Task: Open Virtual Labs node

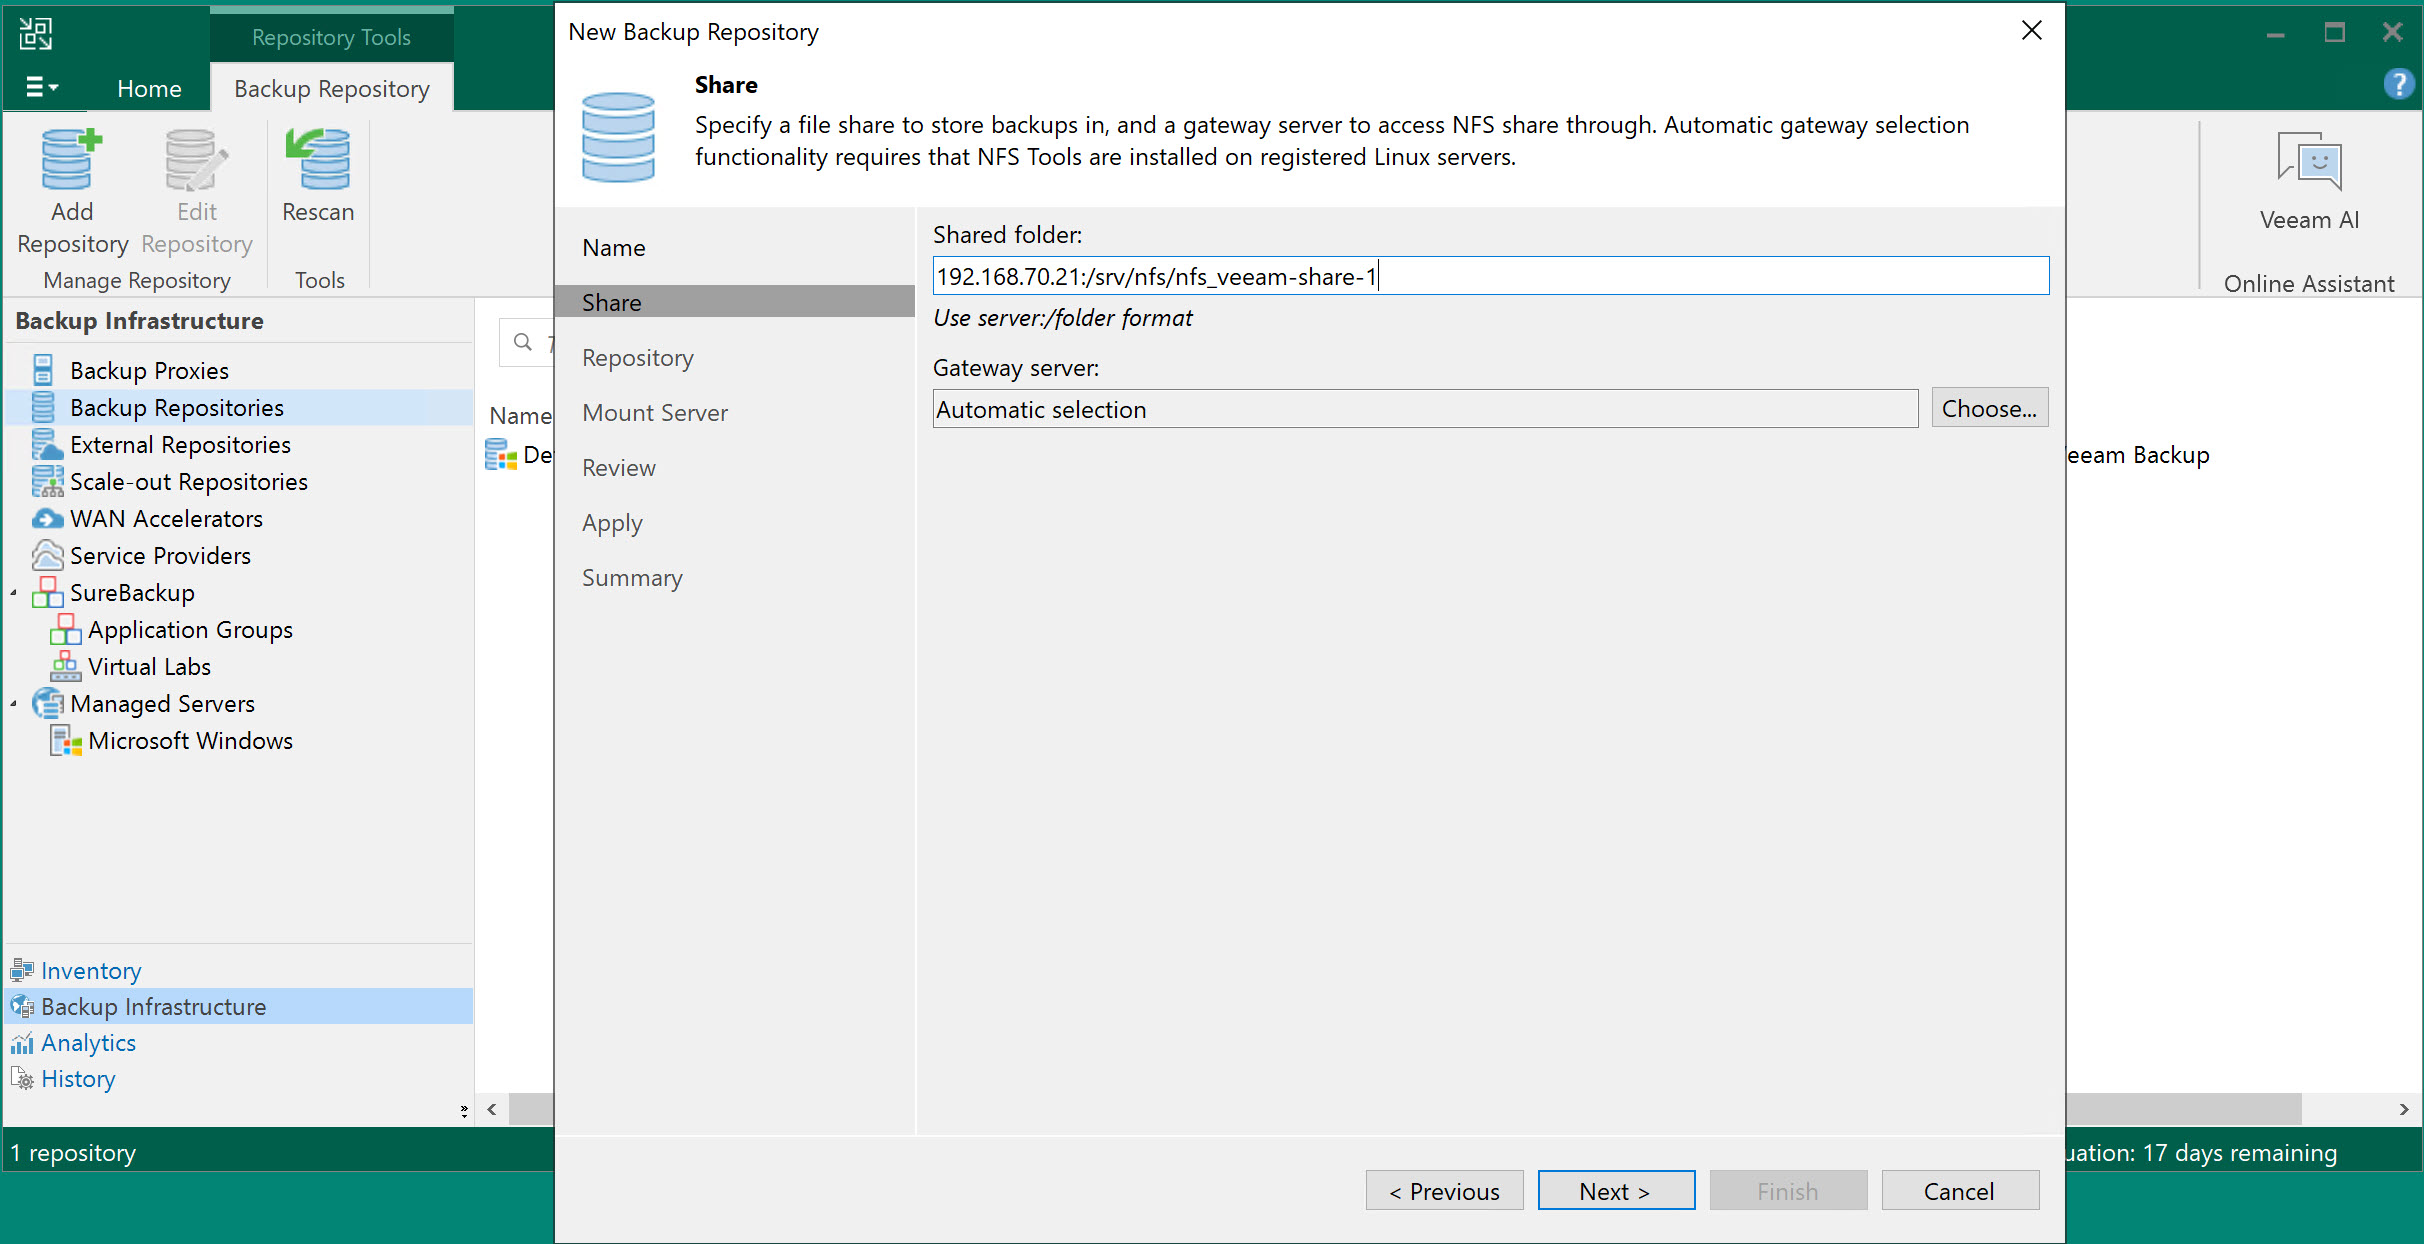Action: (x=149, y=667)
